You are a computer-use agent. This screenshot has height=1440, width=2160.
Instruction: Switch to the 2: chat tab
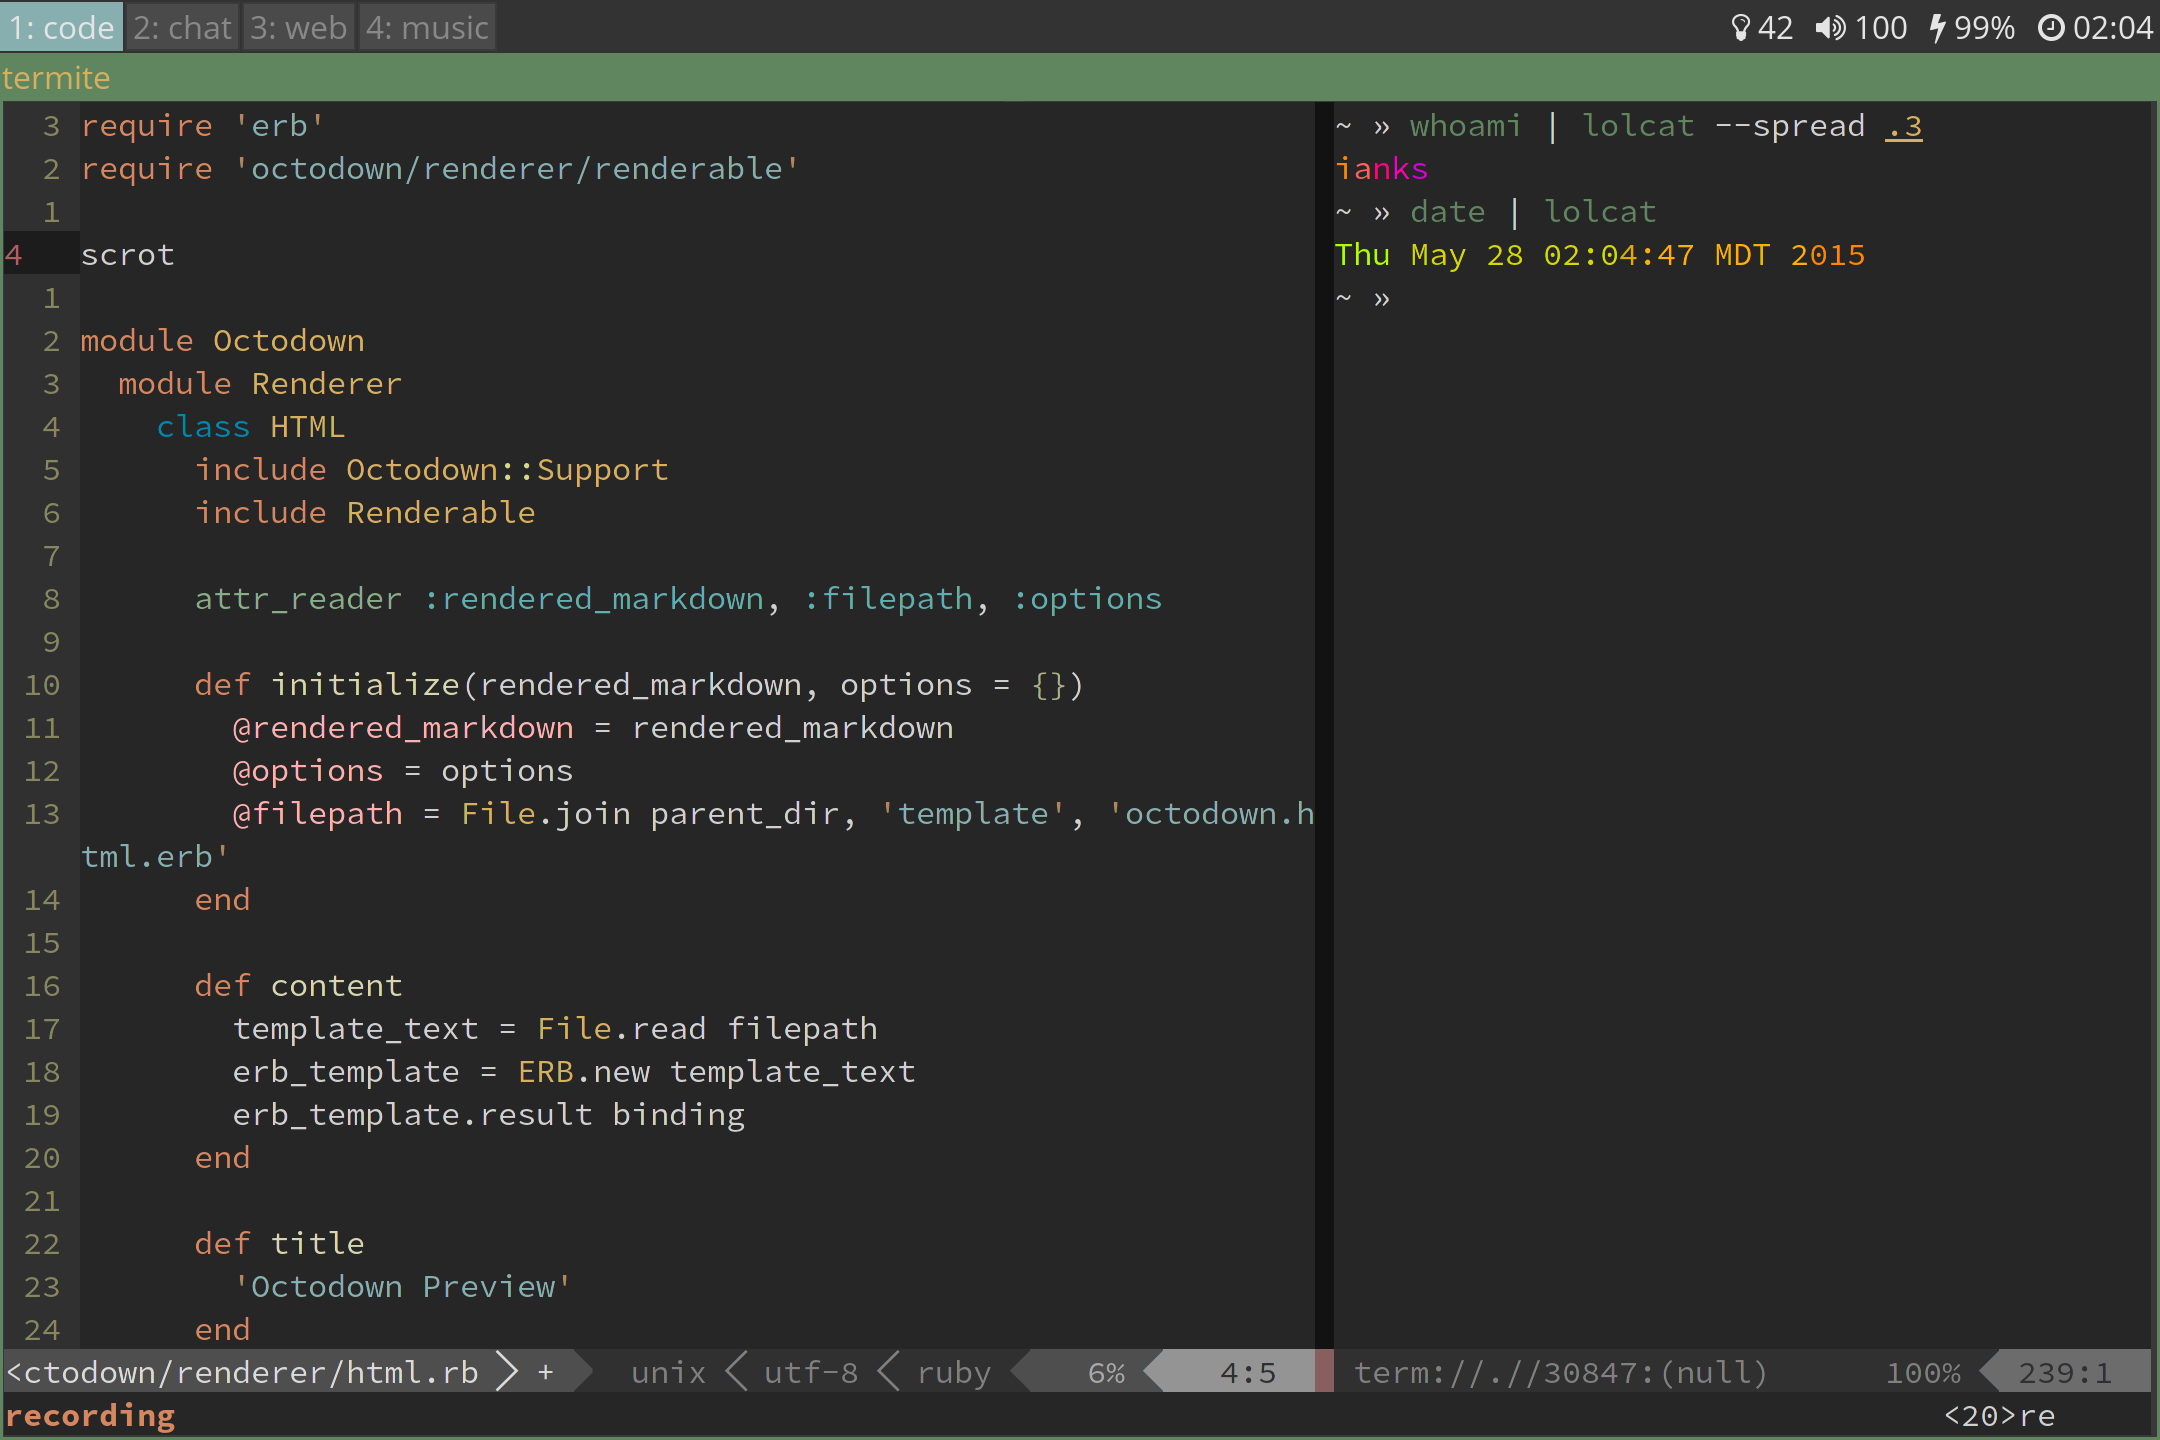180,24
